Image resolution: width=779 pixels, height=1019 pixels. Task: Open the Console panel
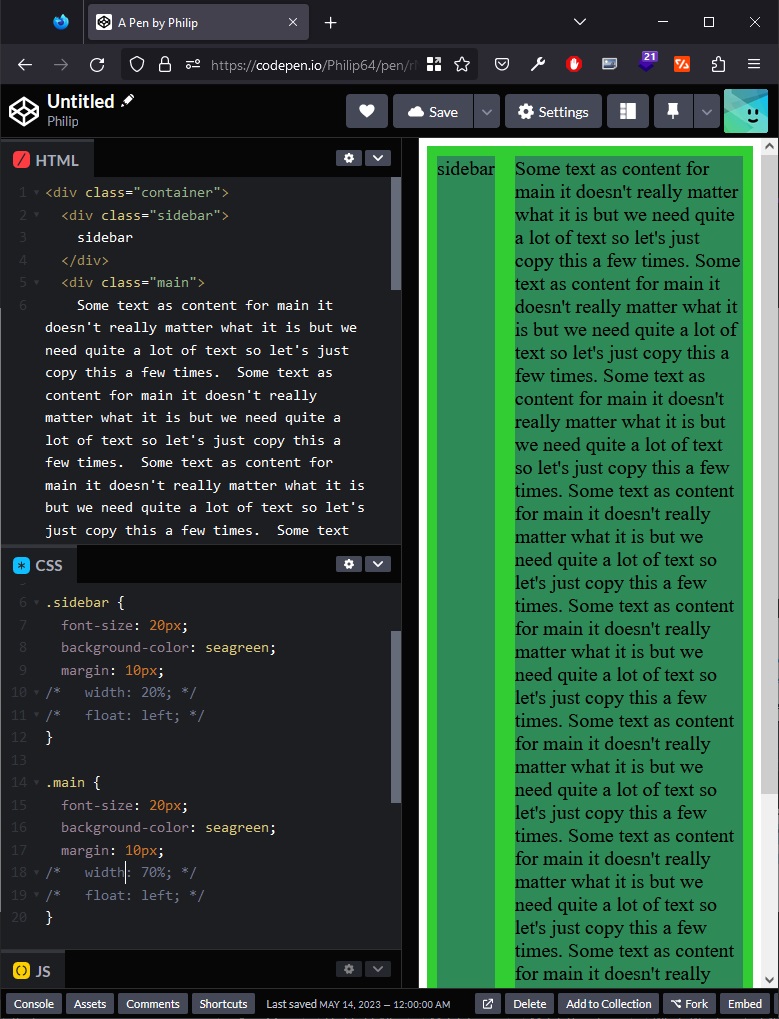pos(34,1004)
